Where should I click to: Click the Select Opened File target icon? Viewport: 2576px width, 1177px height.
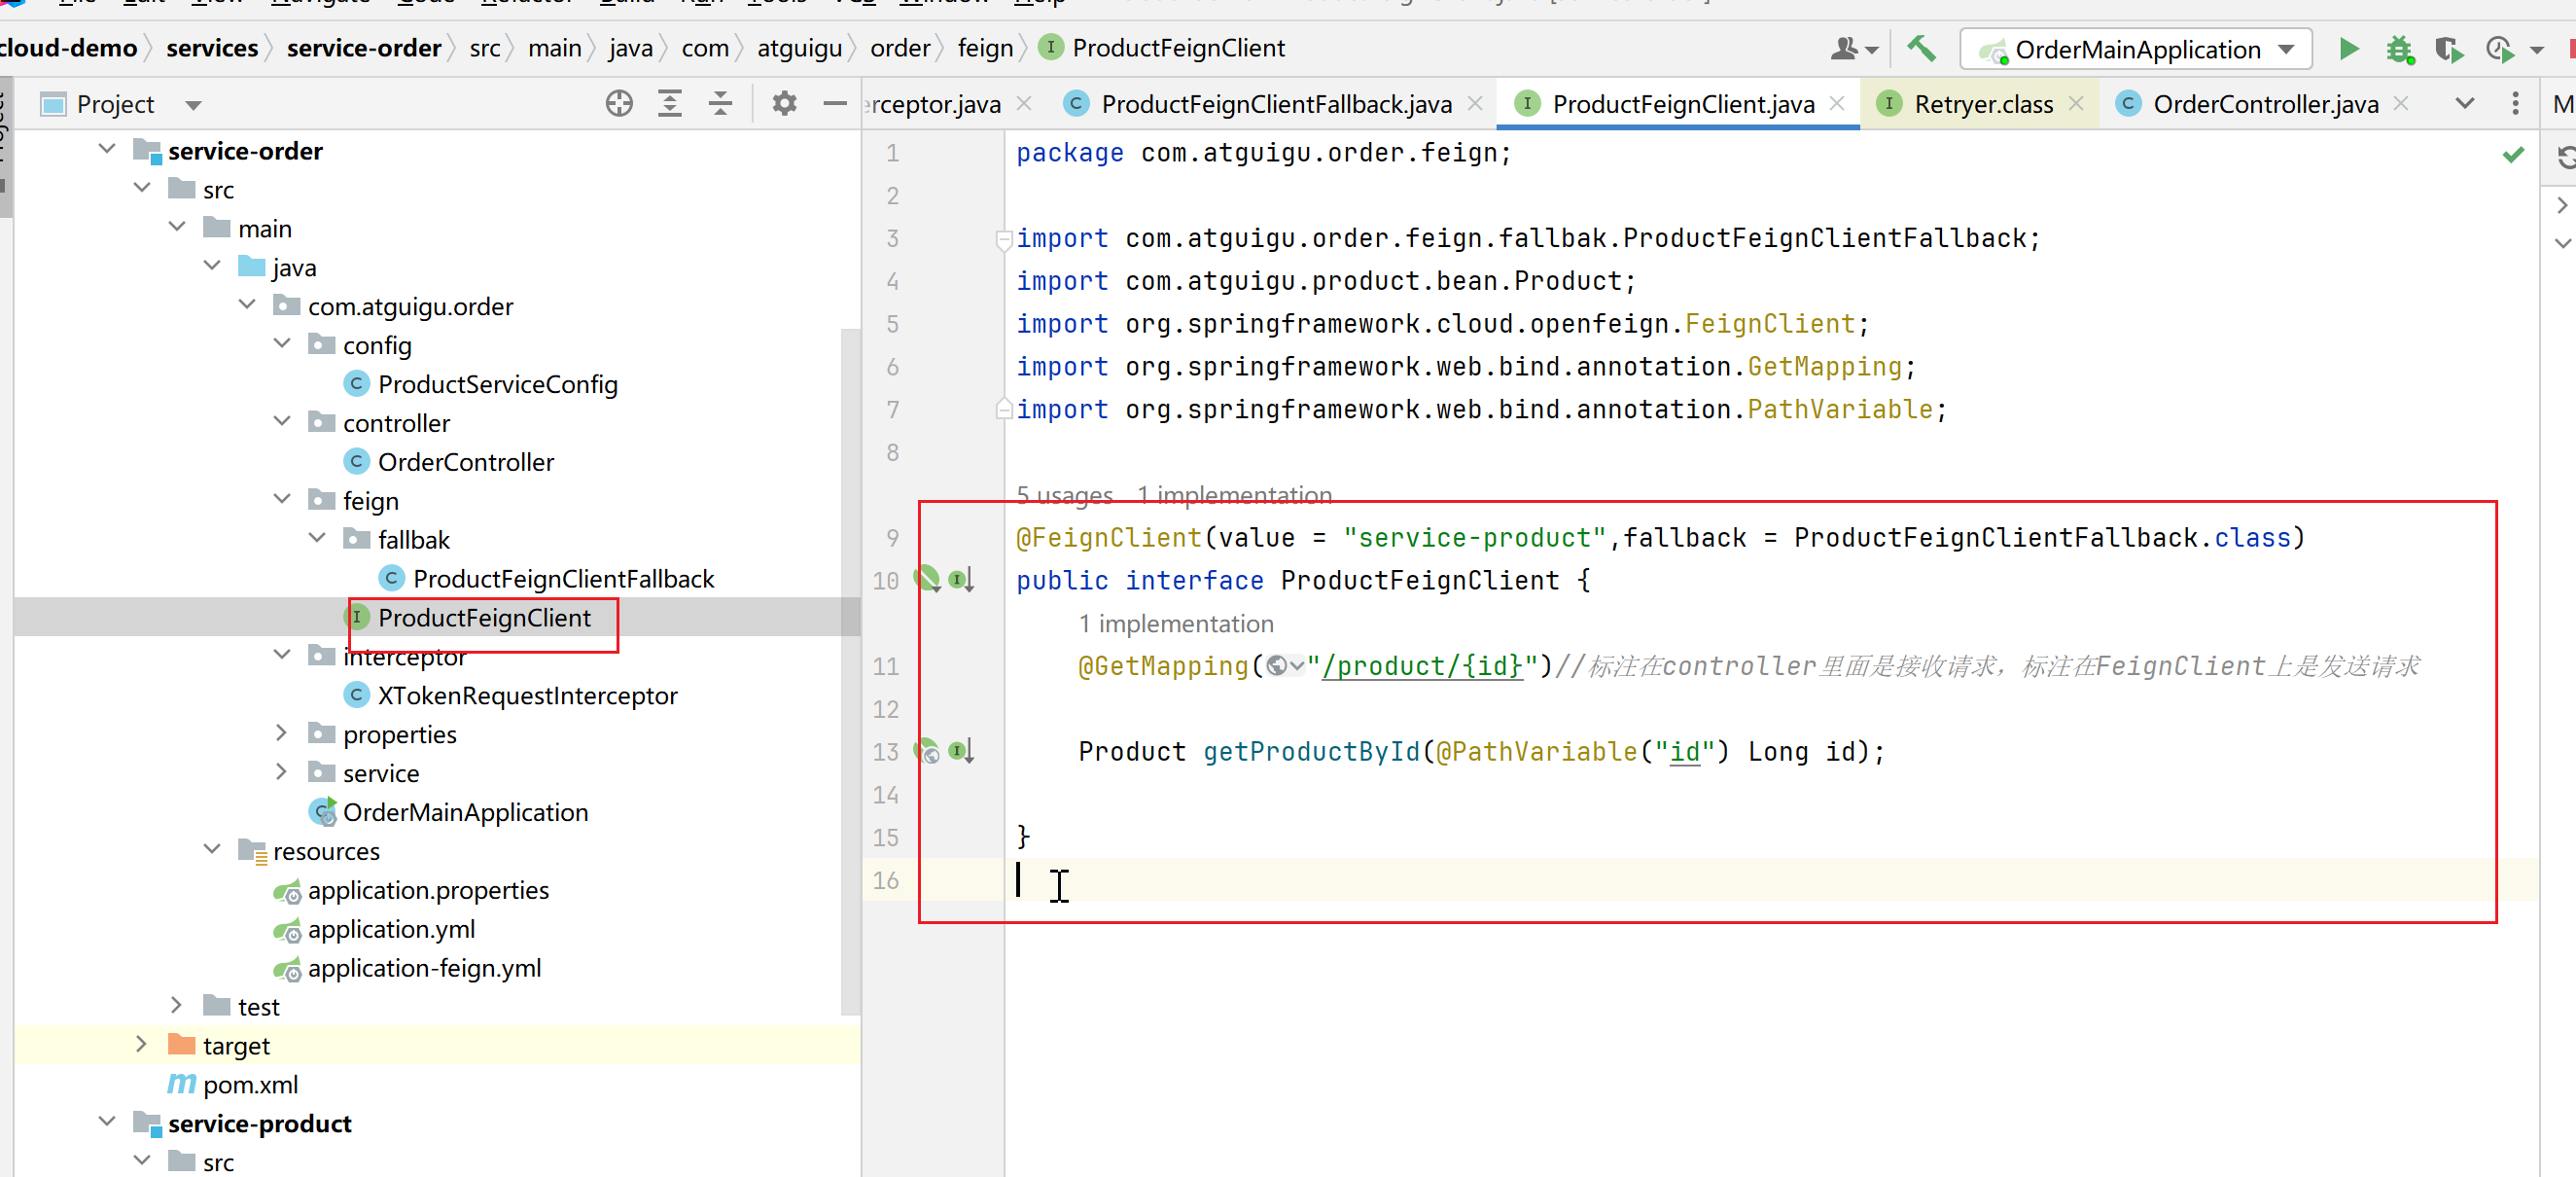[619, 103]
